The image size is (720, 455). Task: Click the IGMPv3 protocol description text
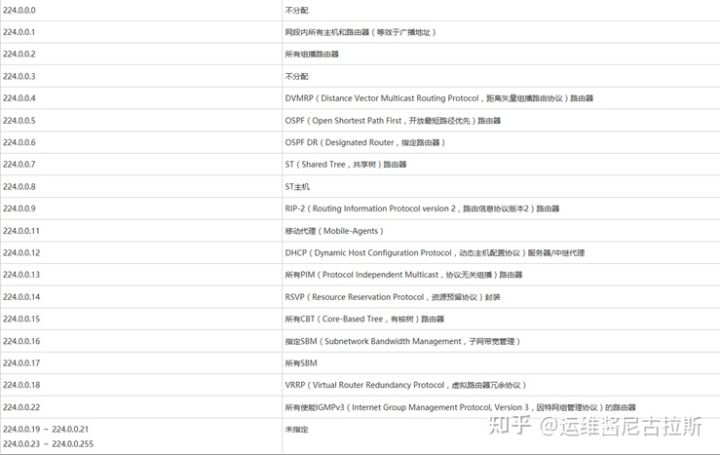[460, 407]
